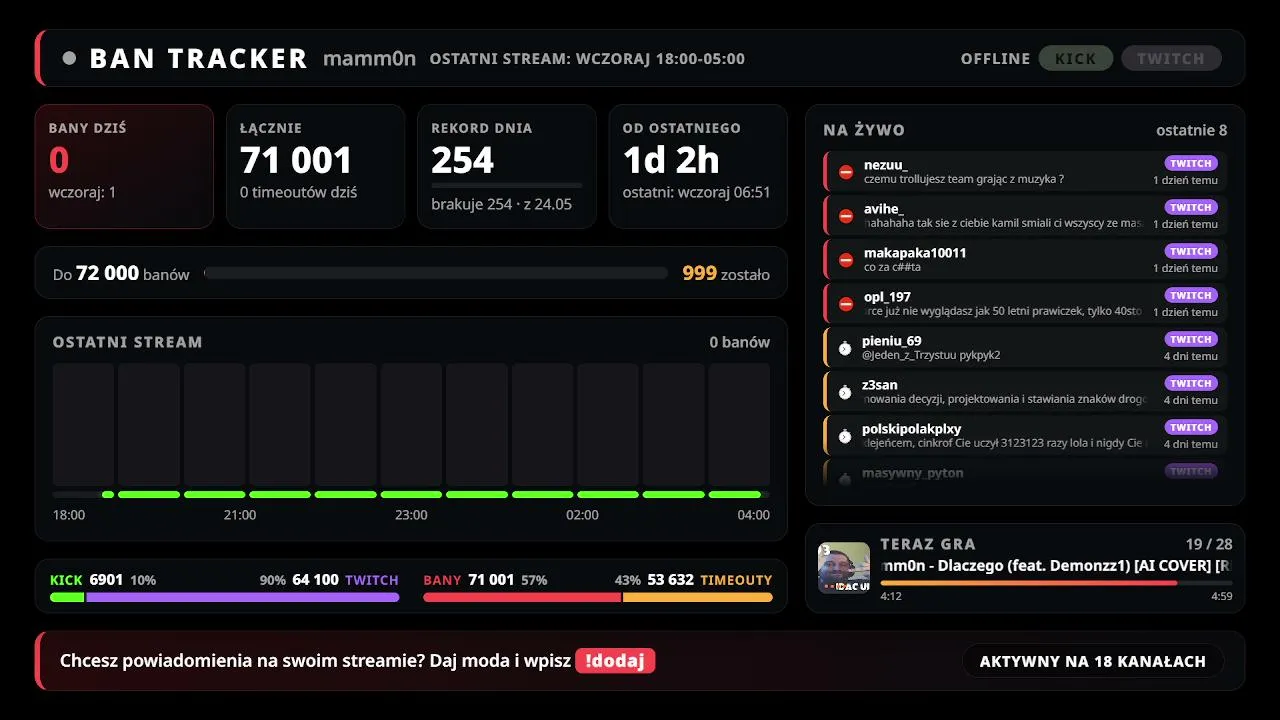The image size is (1280, 720).
Task: Click the first bar in the OSTATNI STREAM chart
Action: click(83, 425)
